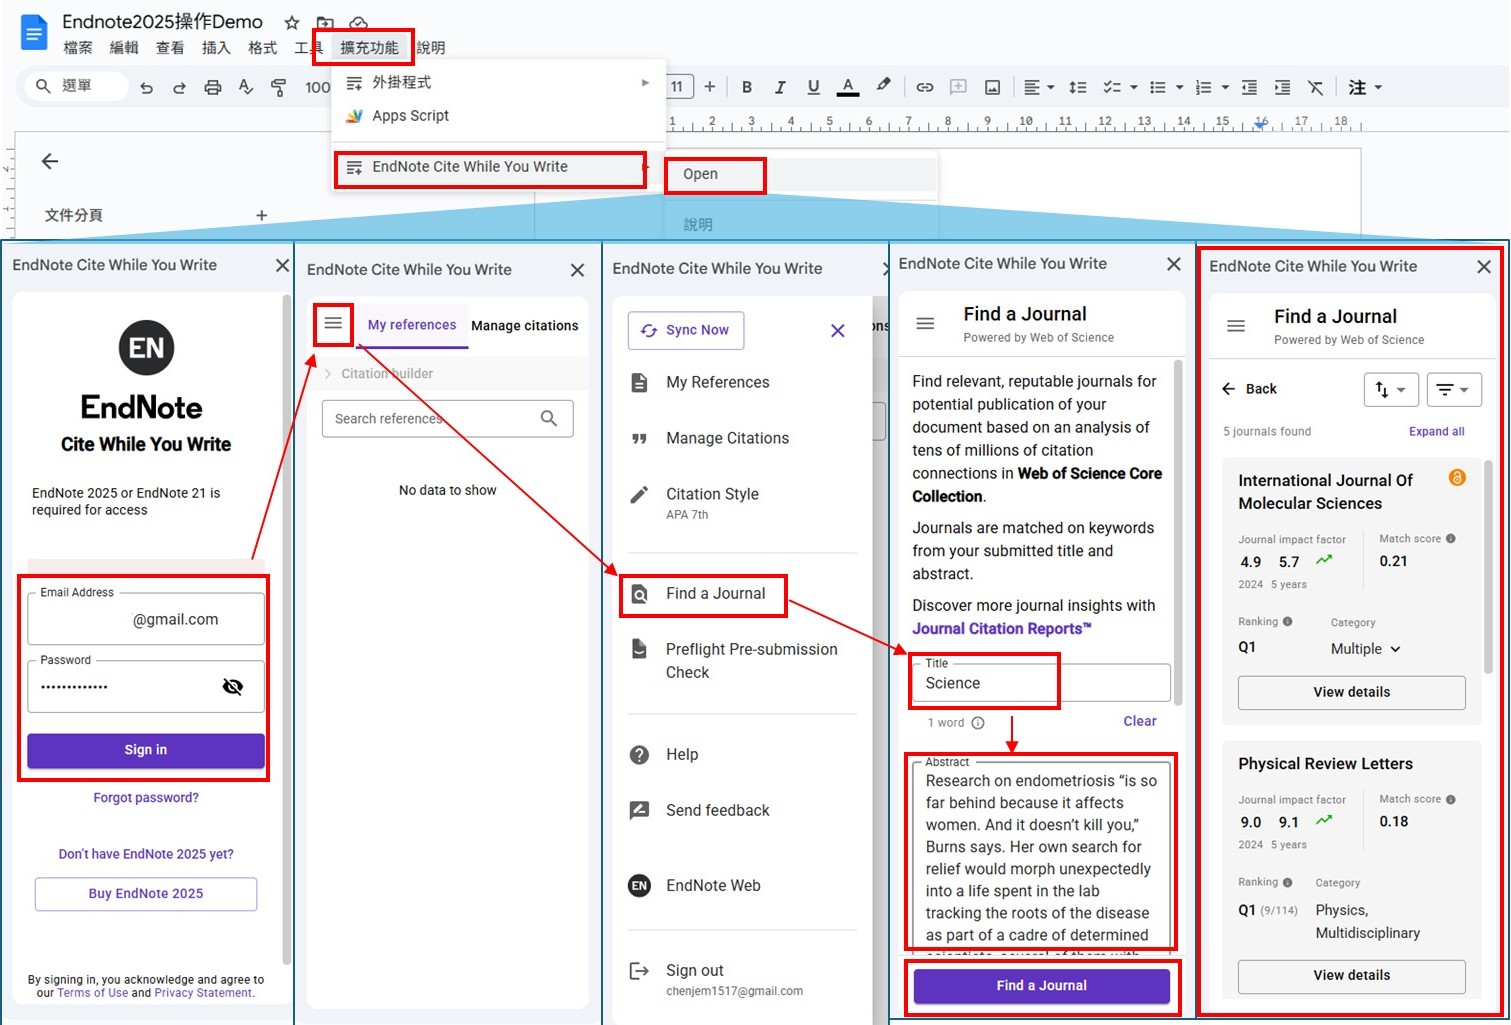The width and height of the screenshot is (1511, 1025).
Task: Open the 擴充功能 menu
Action: [x=368, y=47]
